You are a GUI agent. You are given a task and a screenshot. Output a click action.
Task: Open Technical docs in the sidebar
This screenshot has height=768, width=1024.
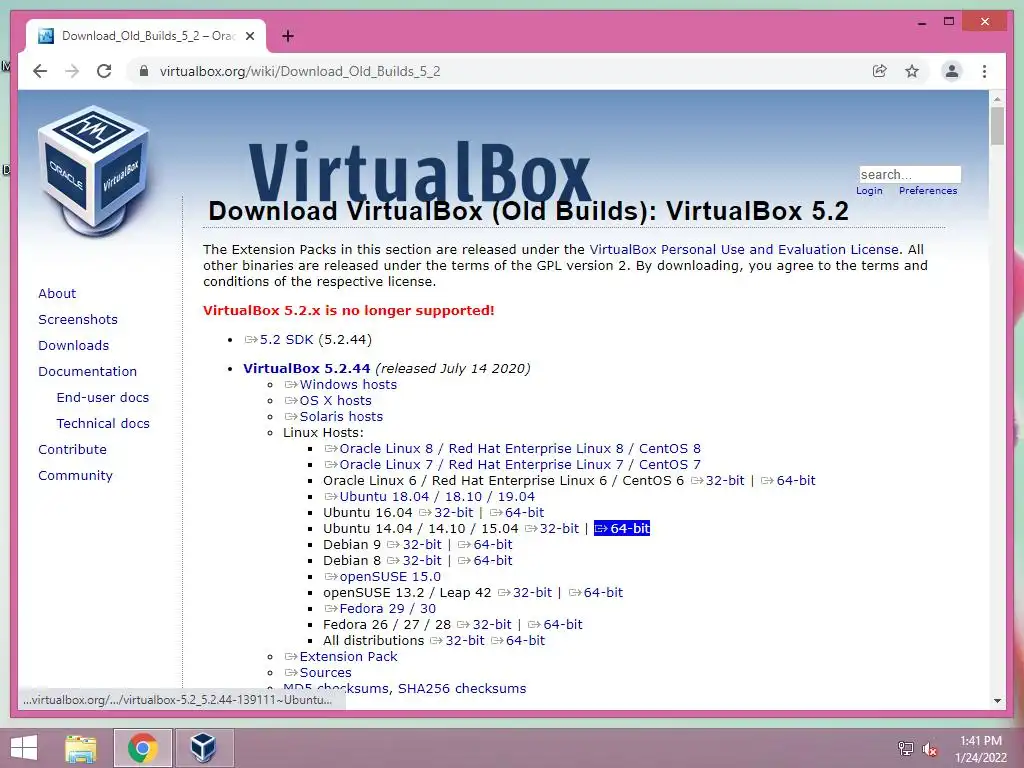(x=103, y=424)
